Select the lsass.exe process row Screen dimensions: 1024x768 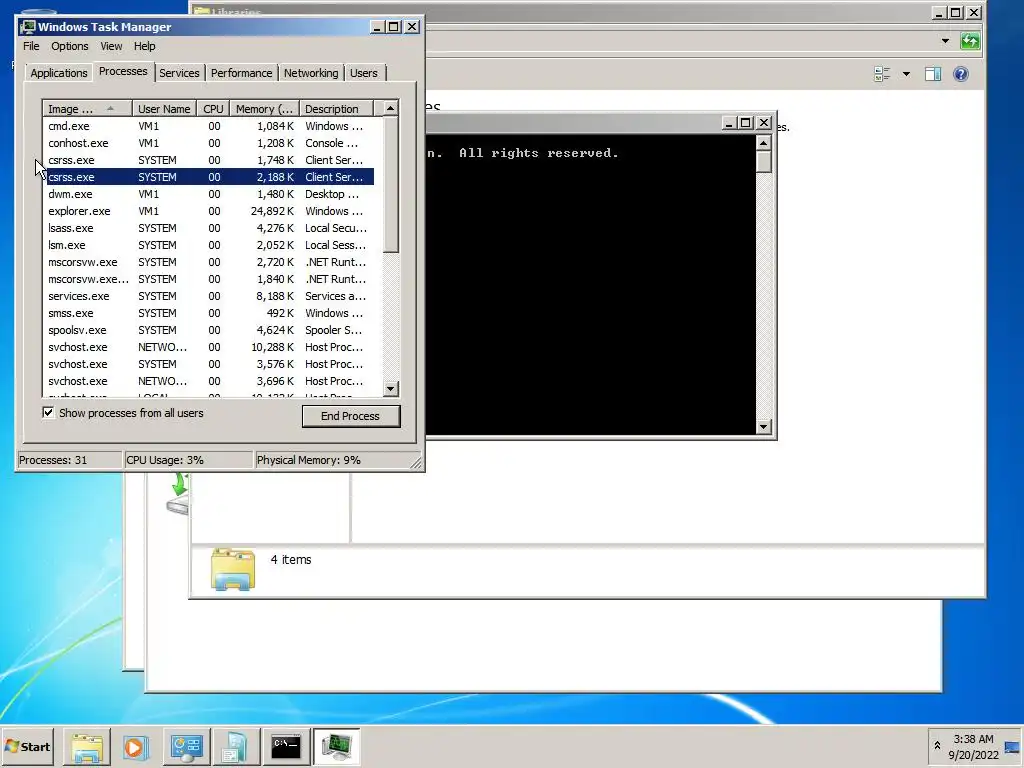(x=209, y=228)
